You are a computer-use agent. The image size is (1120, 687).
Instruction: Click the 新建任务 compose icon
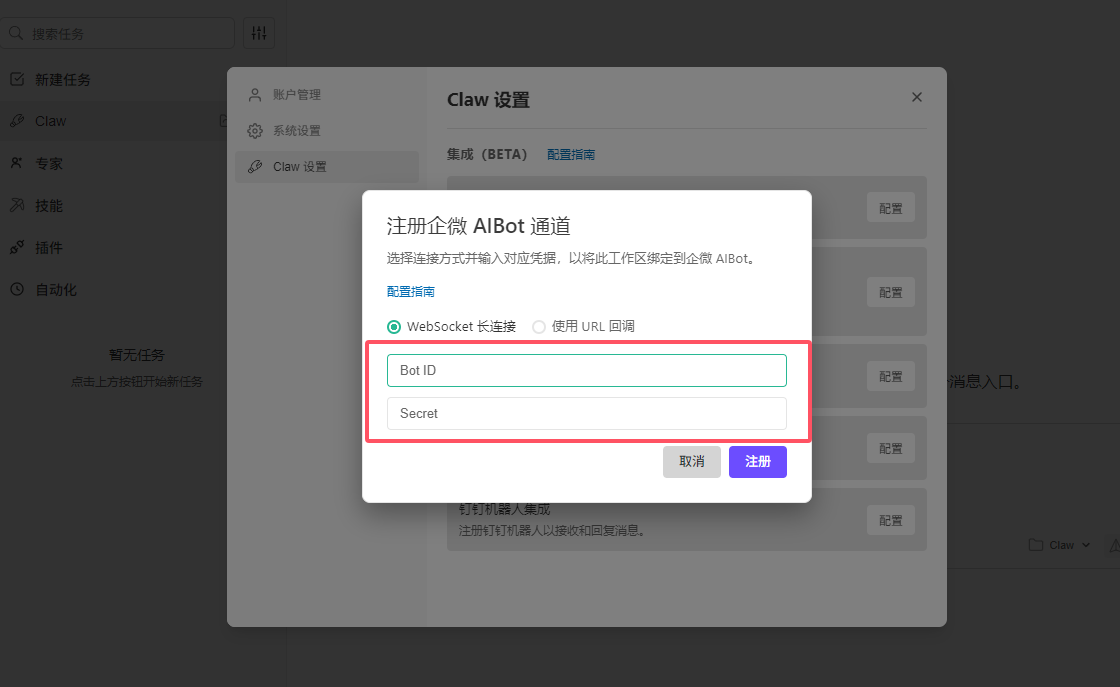click(17, 79)
